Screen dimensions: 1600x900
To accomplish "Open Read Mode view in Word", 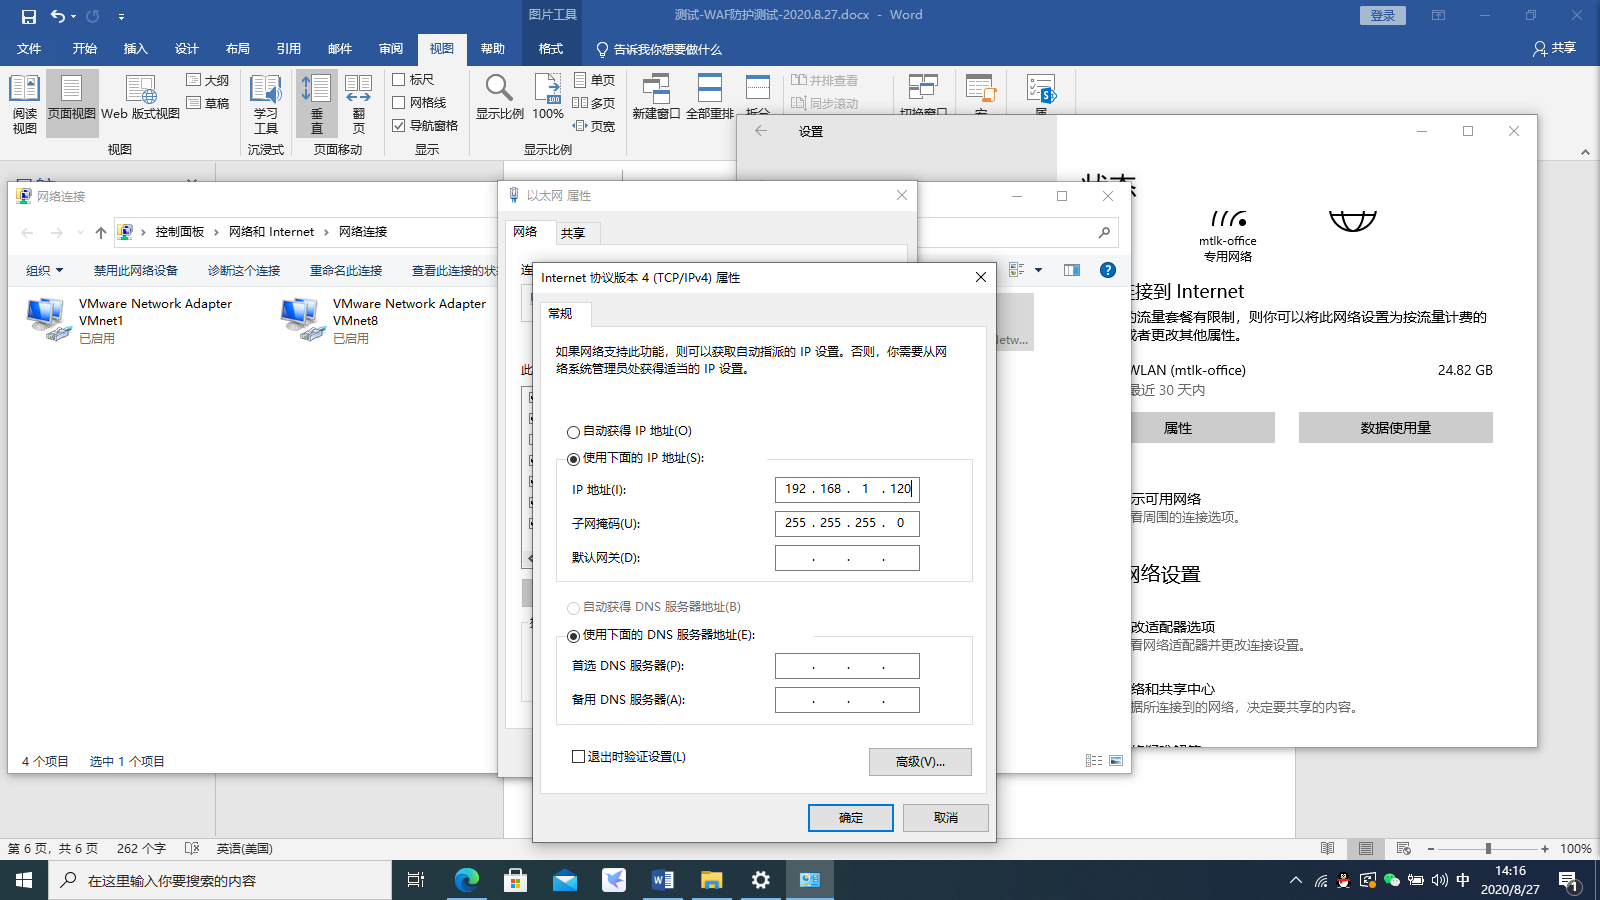I will point(25,104).
